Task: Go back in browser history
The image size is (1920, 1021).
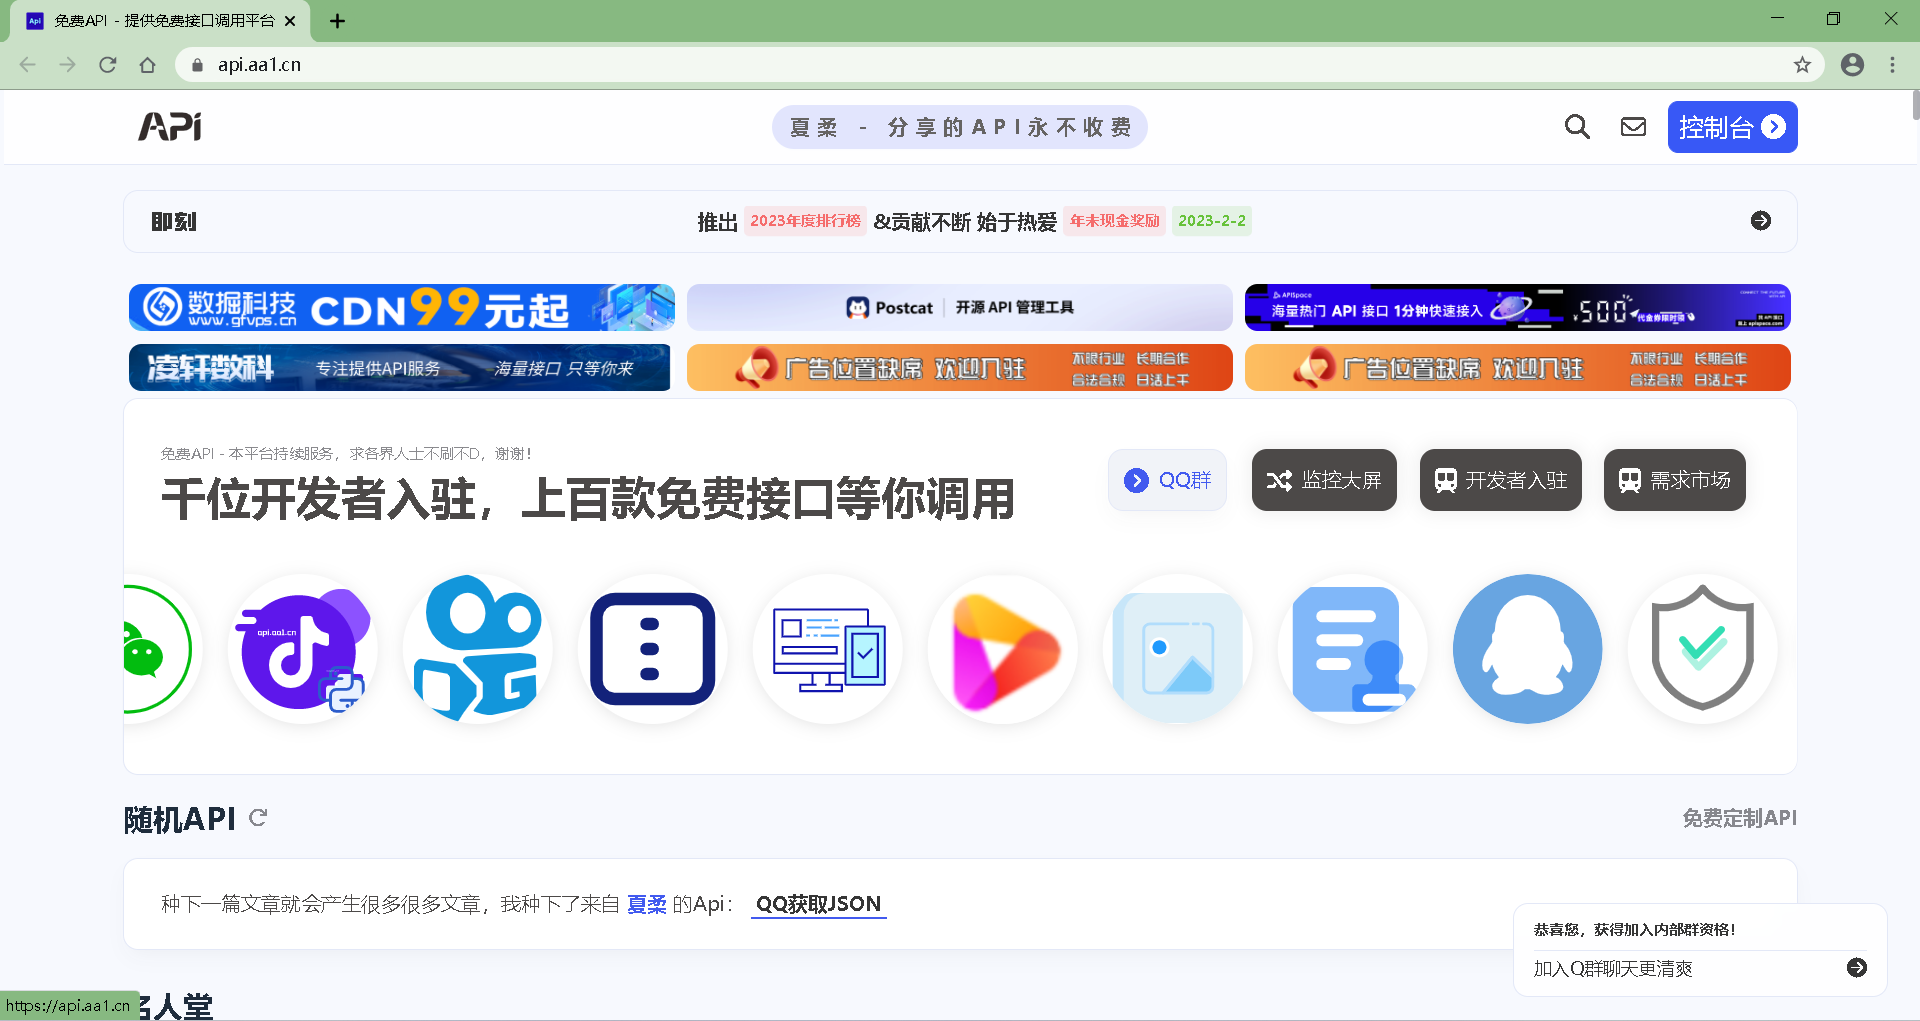Action: point(28,65)
